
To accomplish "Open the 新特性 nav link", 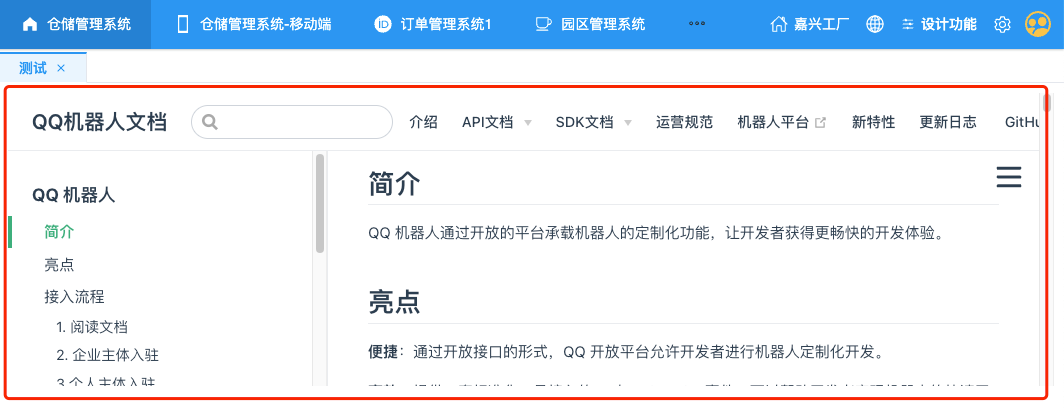I will click(873, 122).
